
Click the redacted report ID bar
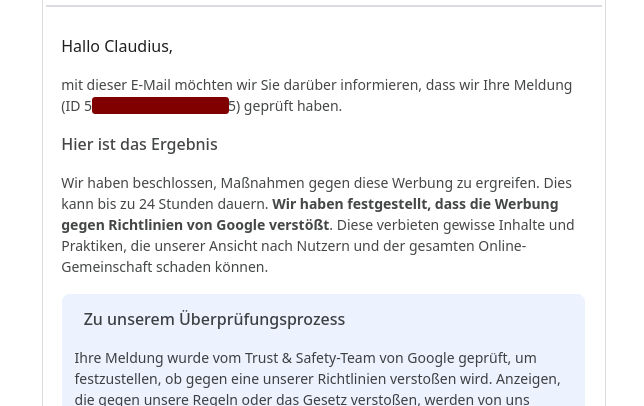click(160, 106)
